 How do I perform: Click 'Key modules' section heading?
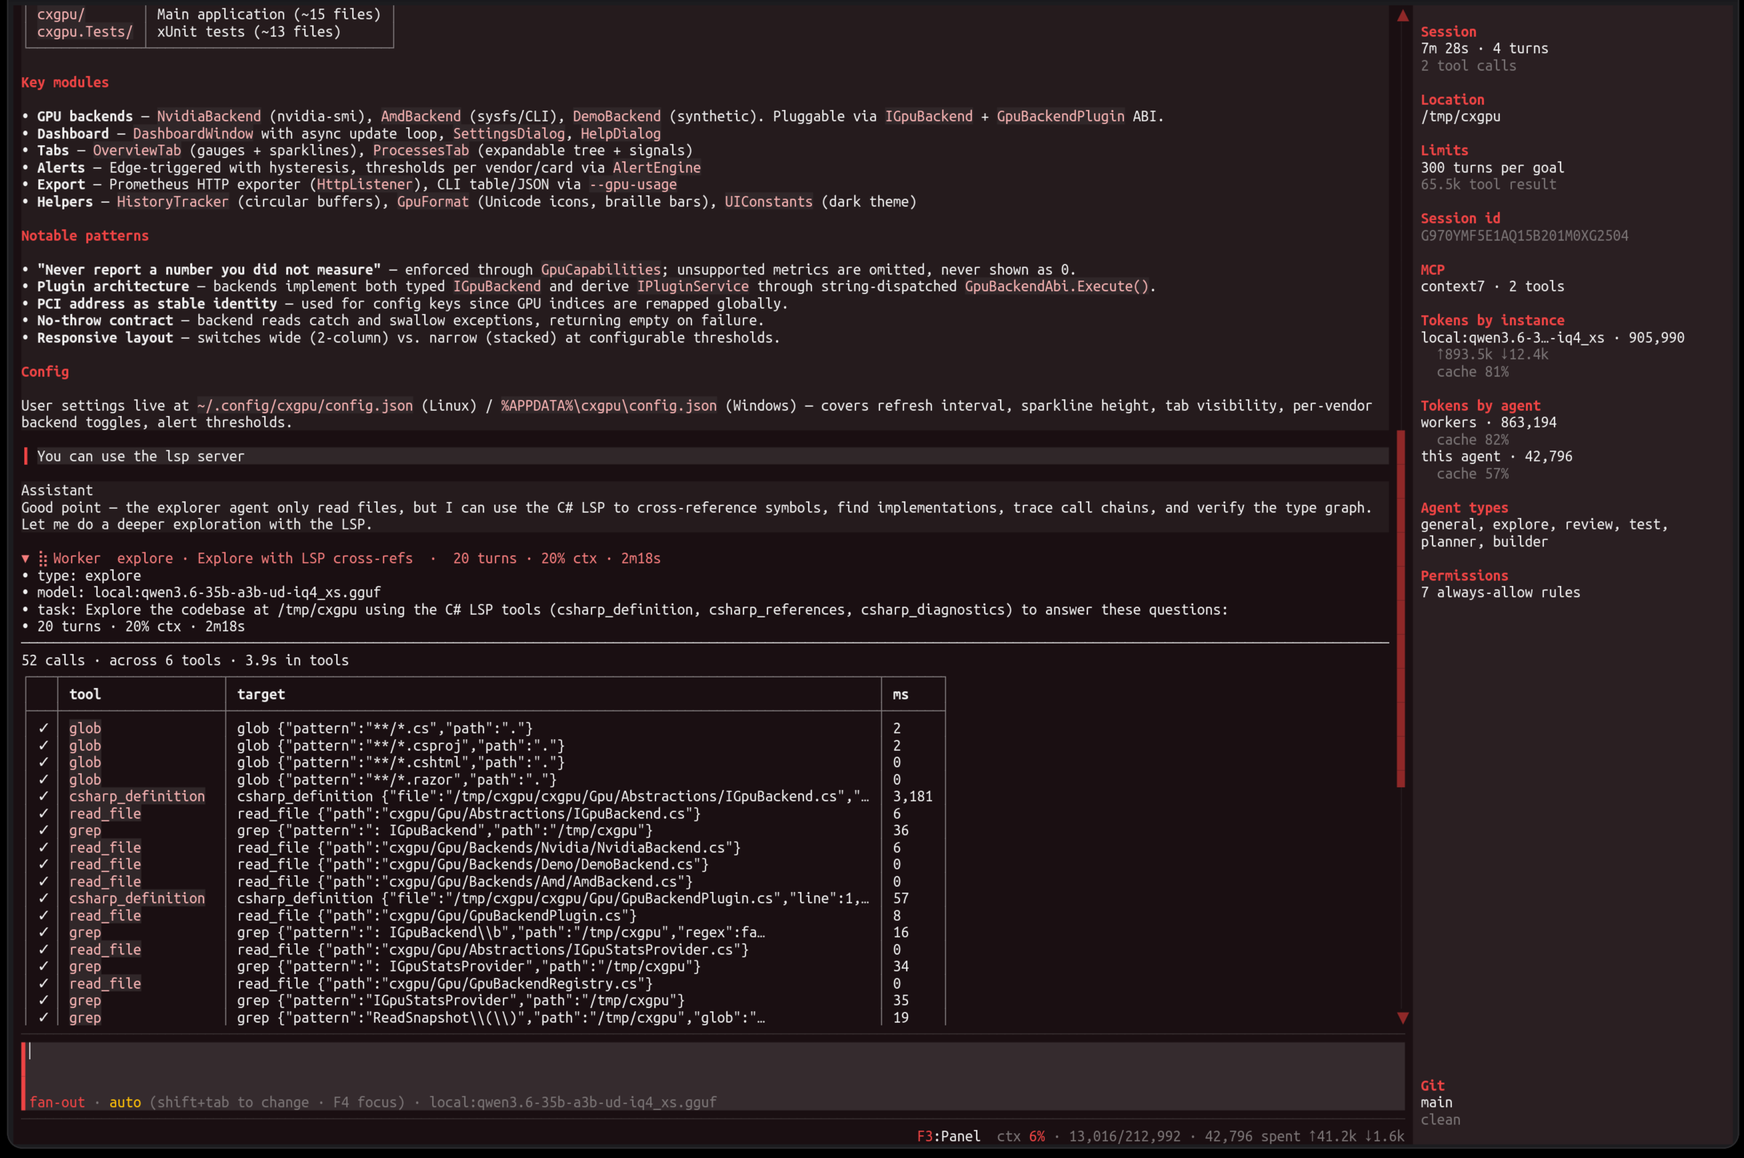click(65, 82)
